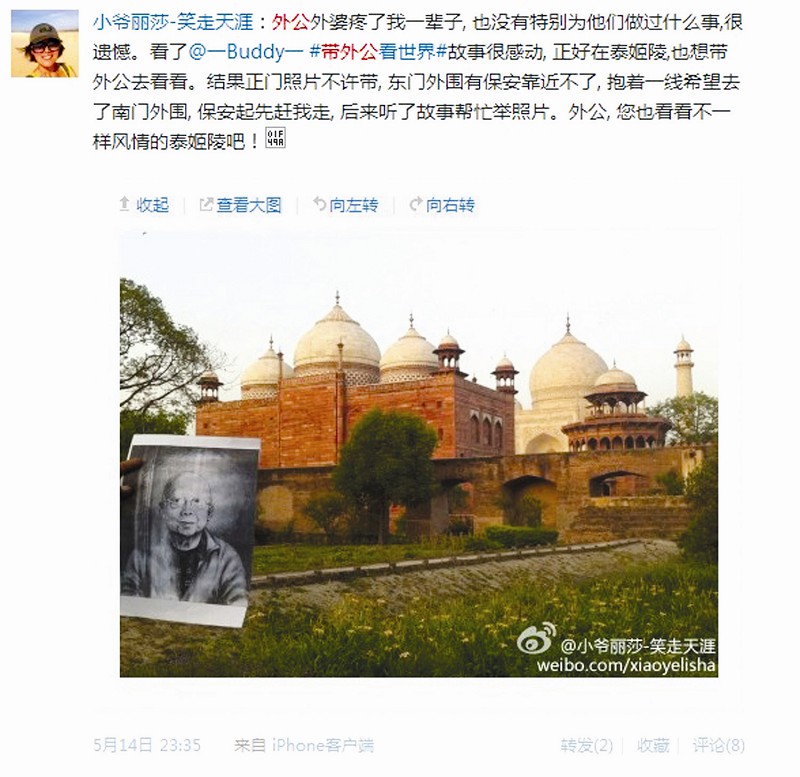Expand the comments via 评论(8)
800x777 pixels.
click(x=718, y=745)
